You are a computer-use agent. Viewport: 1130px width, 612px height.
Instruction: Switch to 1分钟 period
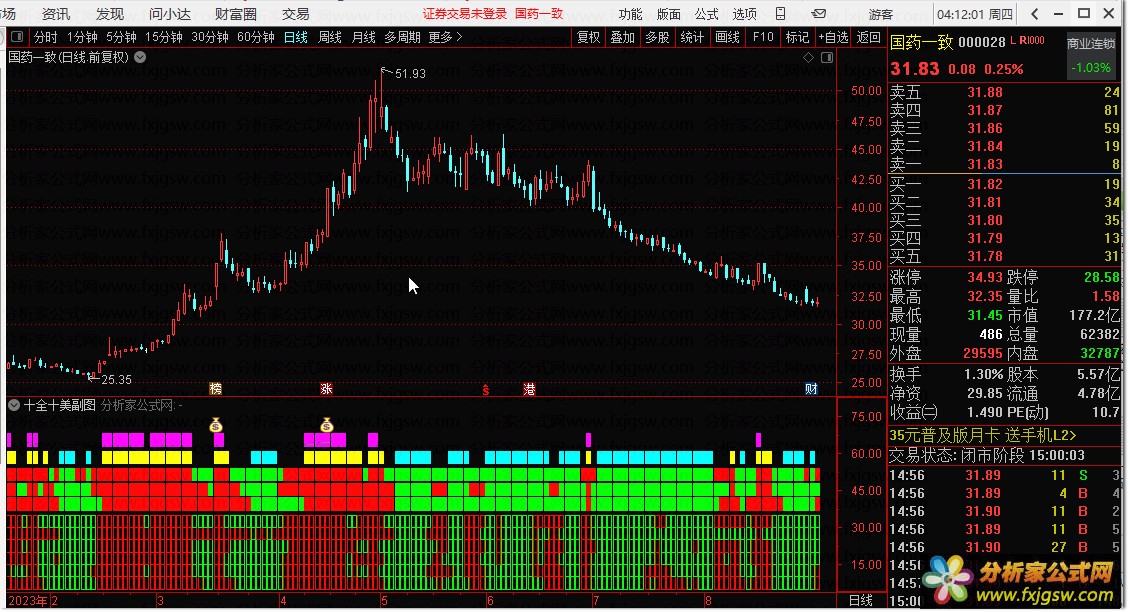[x=82, y=37]
